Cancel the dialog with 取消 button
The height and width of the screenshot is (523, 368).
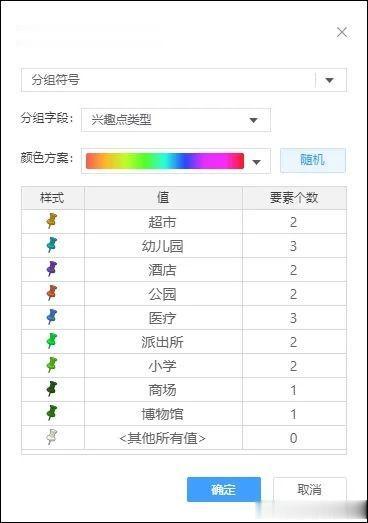310,489
